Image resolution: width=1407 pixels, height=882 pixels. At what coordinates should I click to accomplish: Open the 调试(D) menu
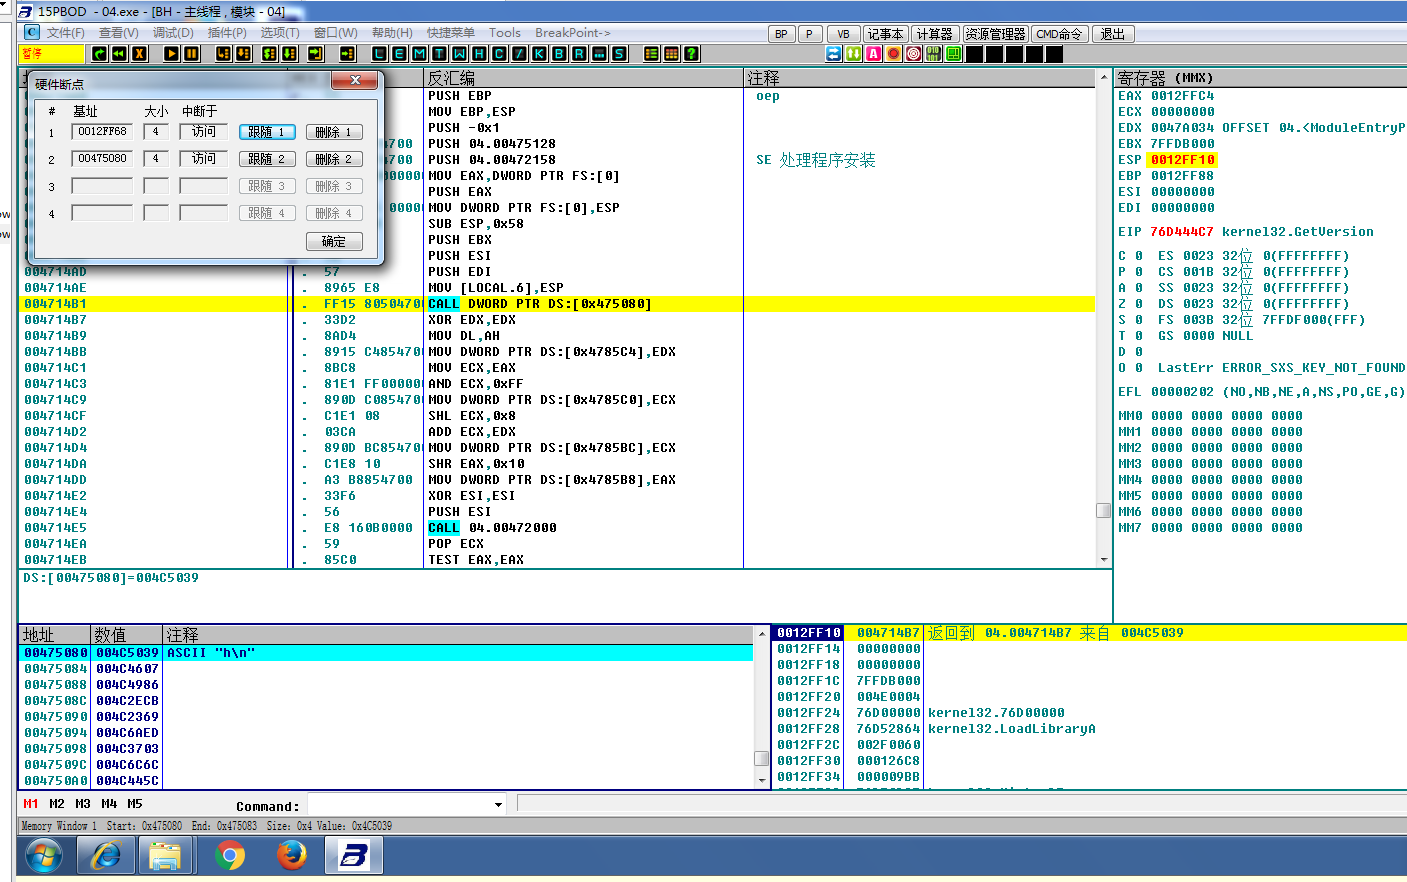click(173, 33)
